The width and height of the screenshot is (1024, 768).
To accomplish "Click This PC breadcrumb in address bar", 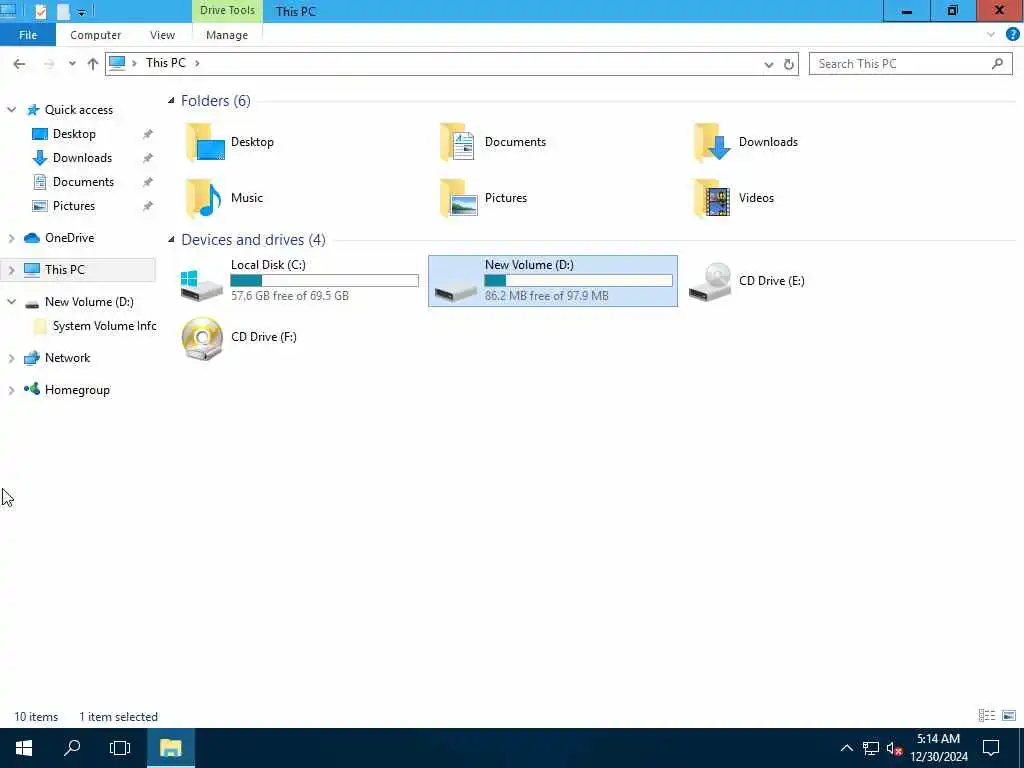I will click(x=165, y=63).
